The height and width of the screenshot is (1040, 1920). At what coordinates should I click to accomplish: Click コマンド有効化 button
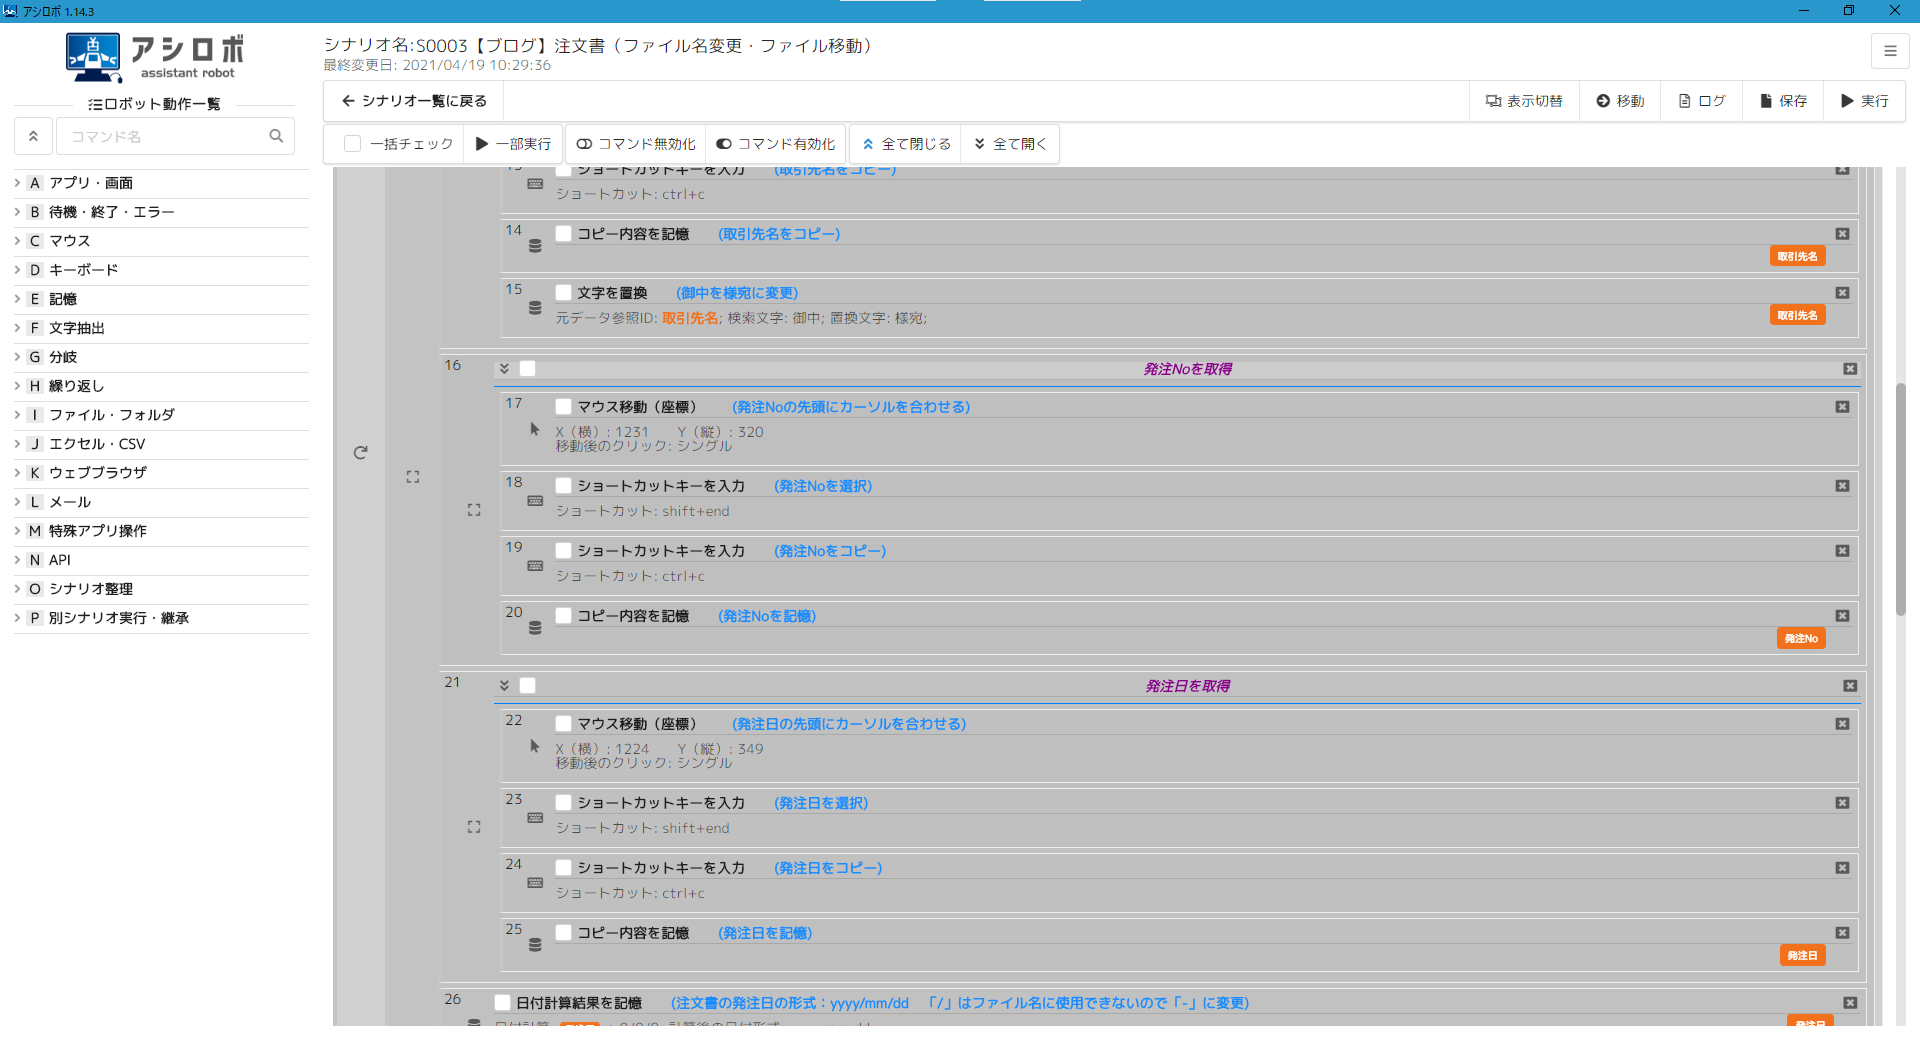coord(776,144)
